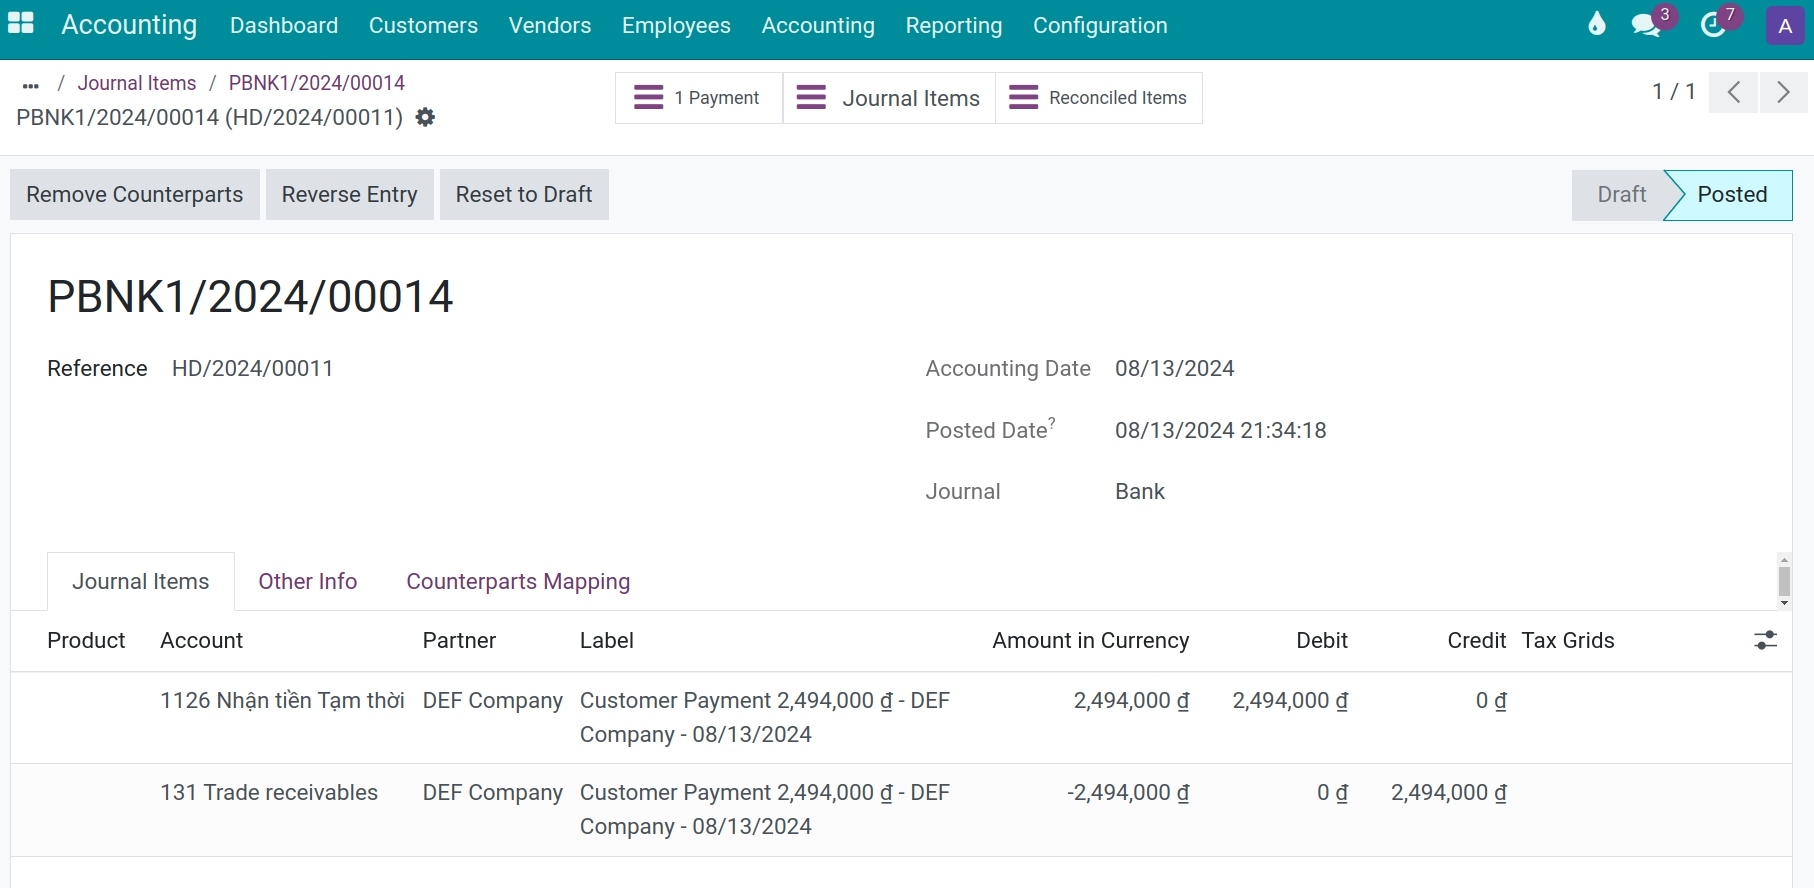Open the user avatar A menu
Screen dimensions: 1814x888
[x=1785, y=26]
